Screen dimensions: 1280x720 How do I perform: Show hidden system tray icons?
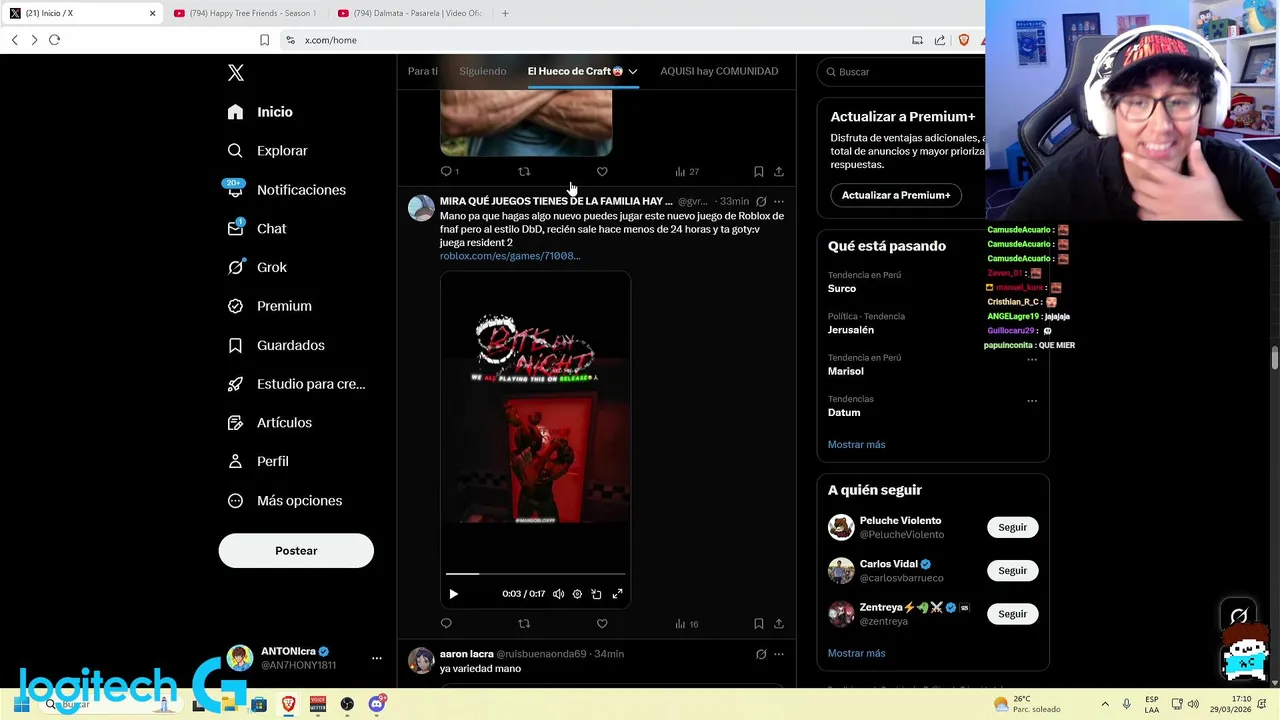[x=1105, y=704]
